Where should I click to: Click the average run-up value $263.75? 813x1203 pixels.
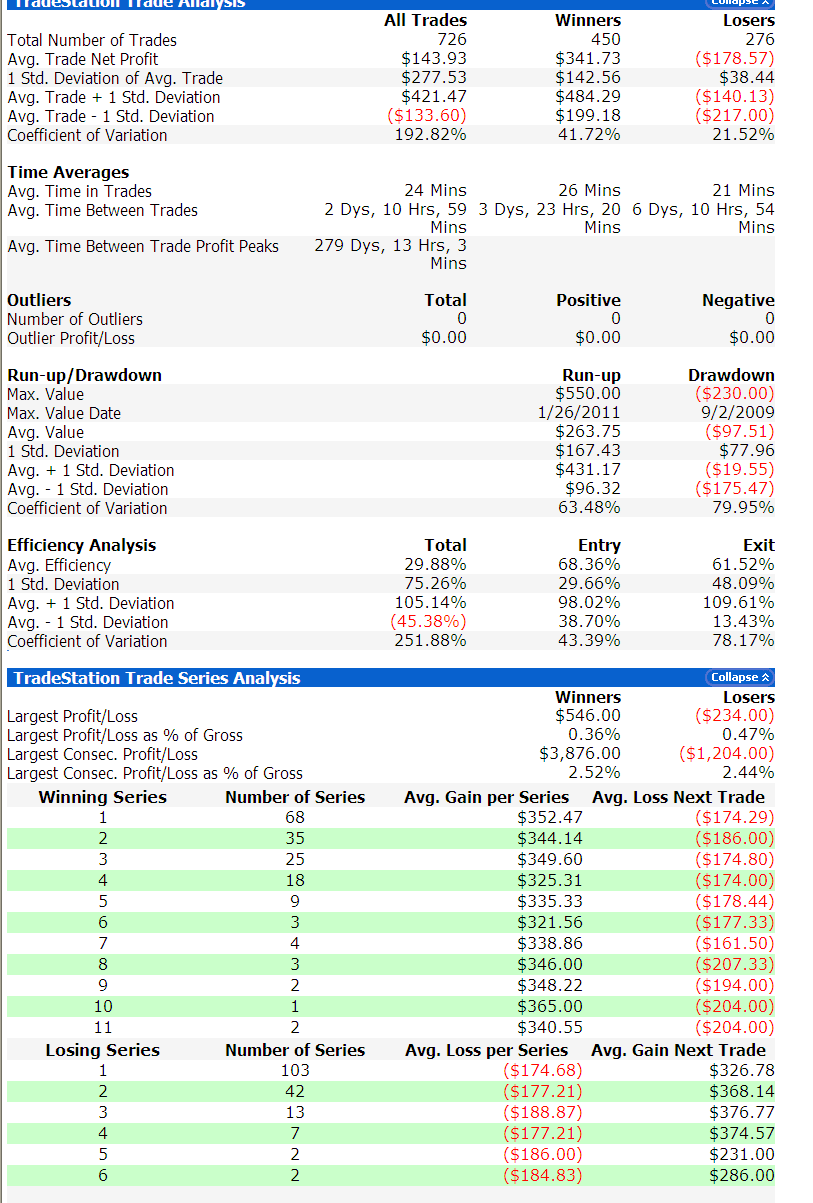tap(588, 432)
